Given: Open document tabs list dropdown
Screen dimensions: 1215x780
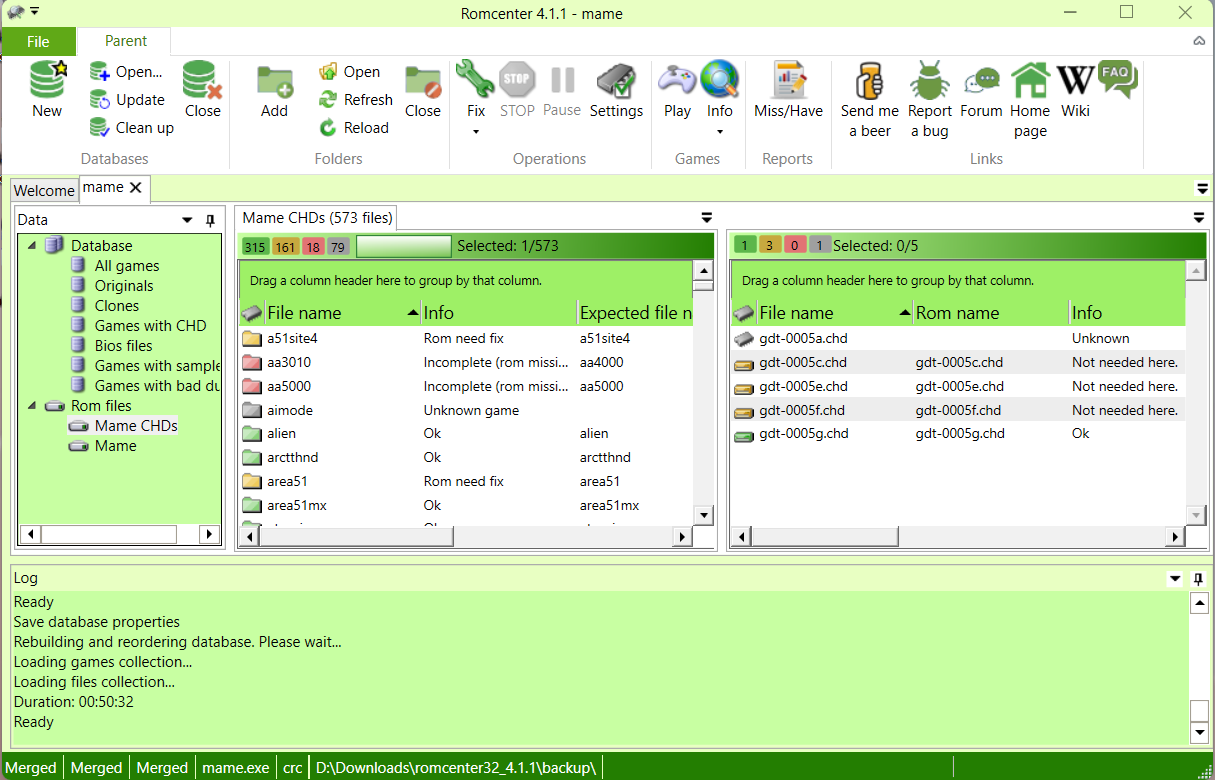Looking at the screenshot, I should (x=1202, y=188).
